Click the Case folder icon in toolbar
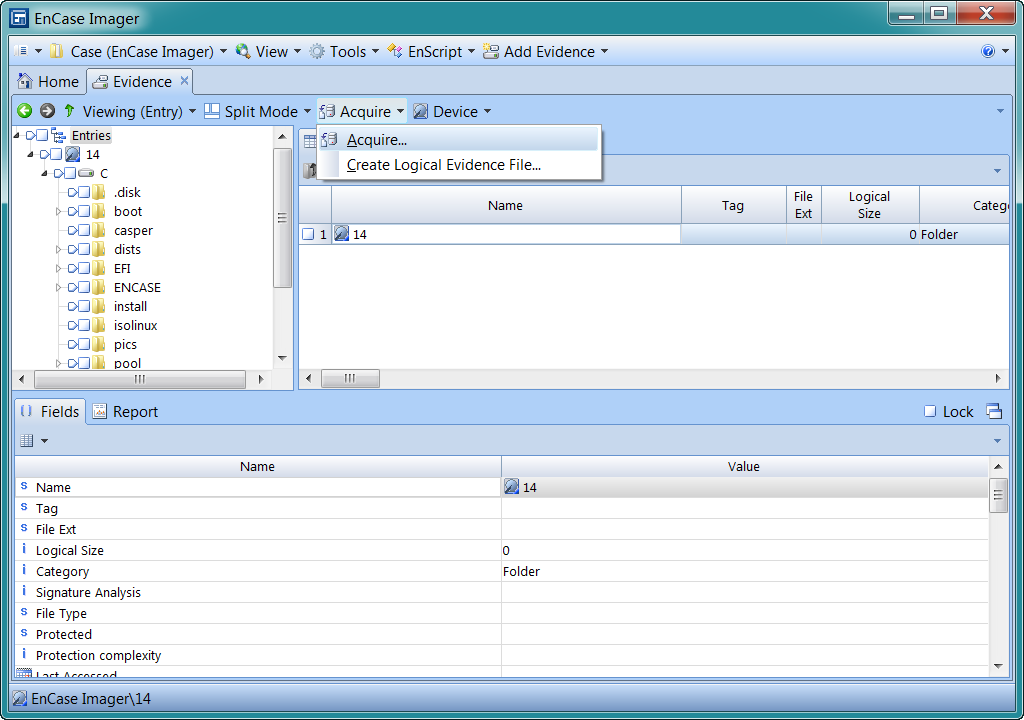 pyautogui.click(x=57, y=51)
